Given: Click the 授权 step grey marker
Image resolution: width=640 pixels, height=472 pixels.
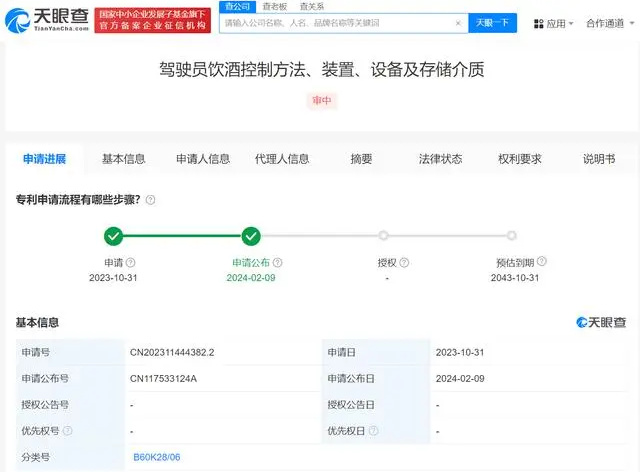Looking at the screenshot, I should (x=383, y=236).
